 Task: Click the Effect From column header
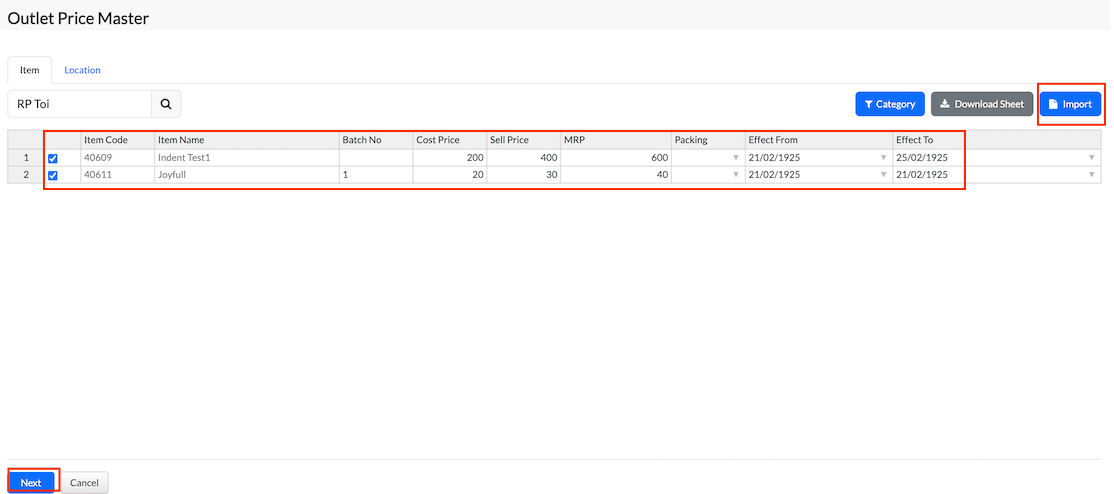tap(820, 140)
